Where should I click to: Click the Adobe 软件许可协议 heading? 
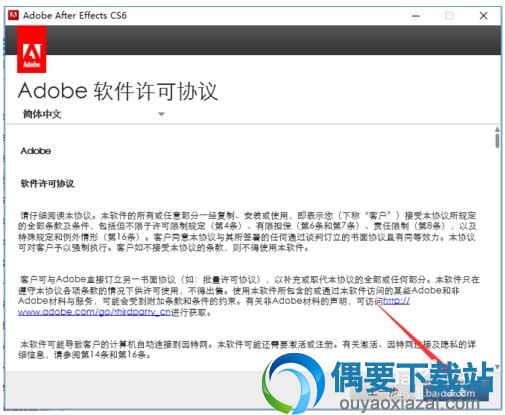118,91
